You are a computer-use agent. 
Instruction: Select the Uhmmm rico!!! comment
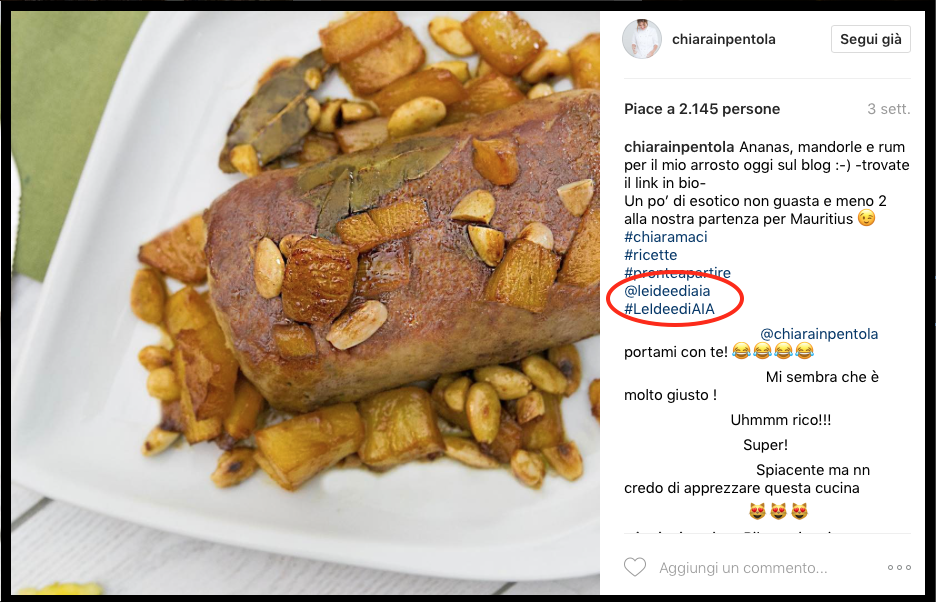click(781, 420)
